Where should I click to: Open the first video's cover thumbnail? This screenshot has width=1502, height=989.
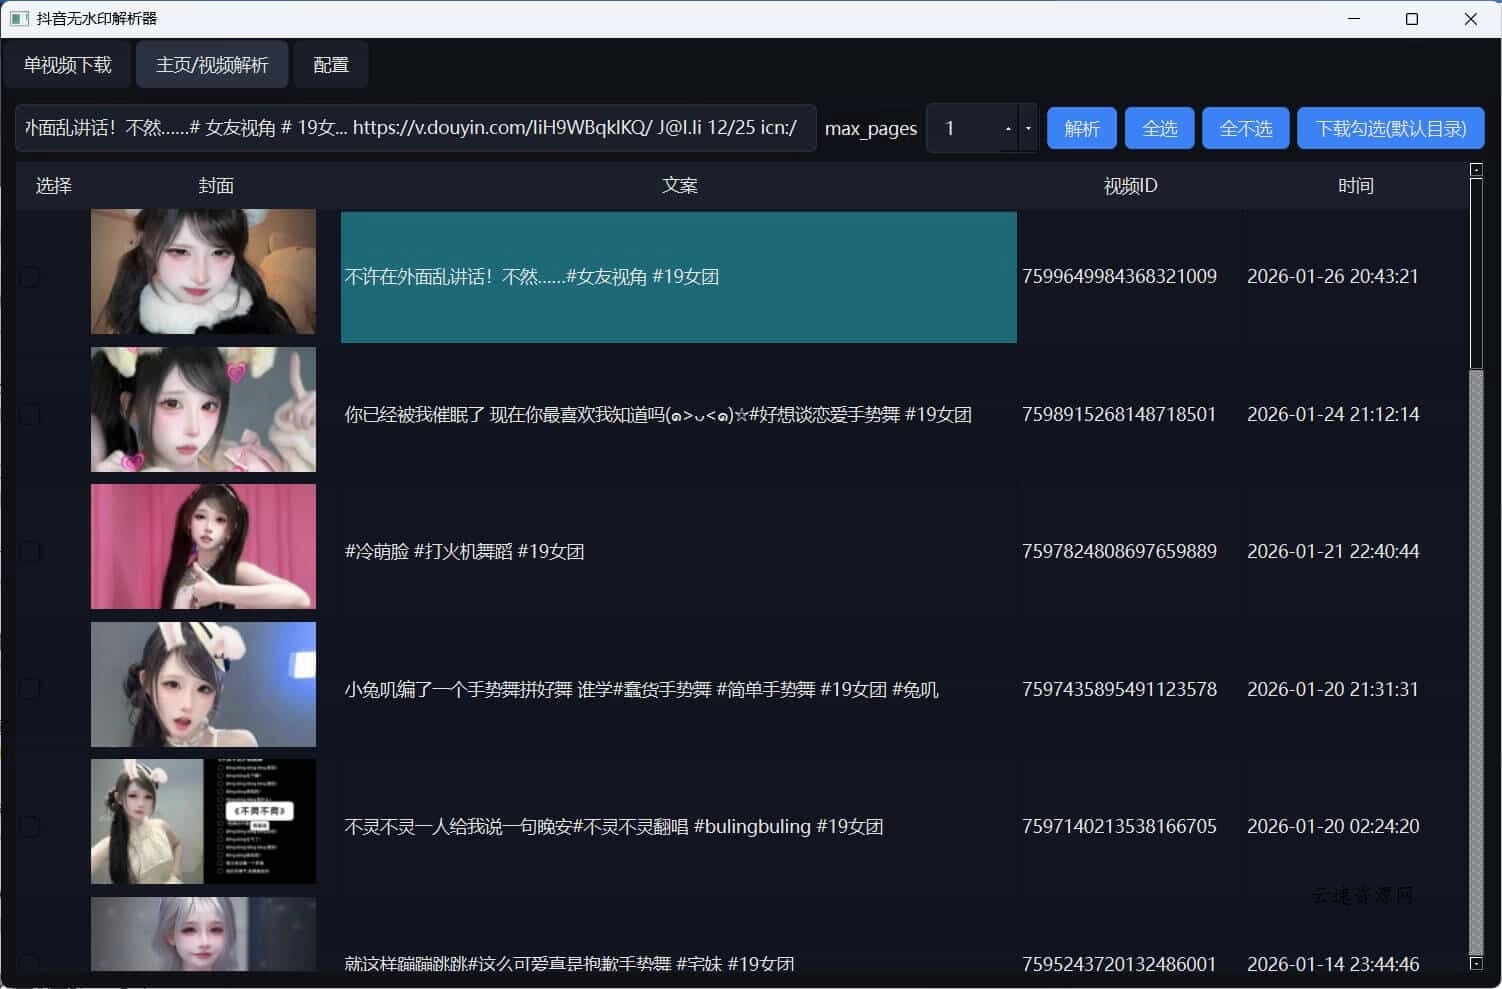click(x=203, y=272)
